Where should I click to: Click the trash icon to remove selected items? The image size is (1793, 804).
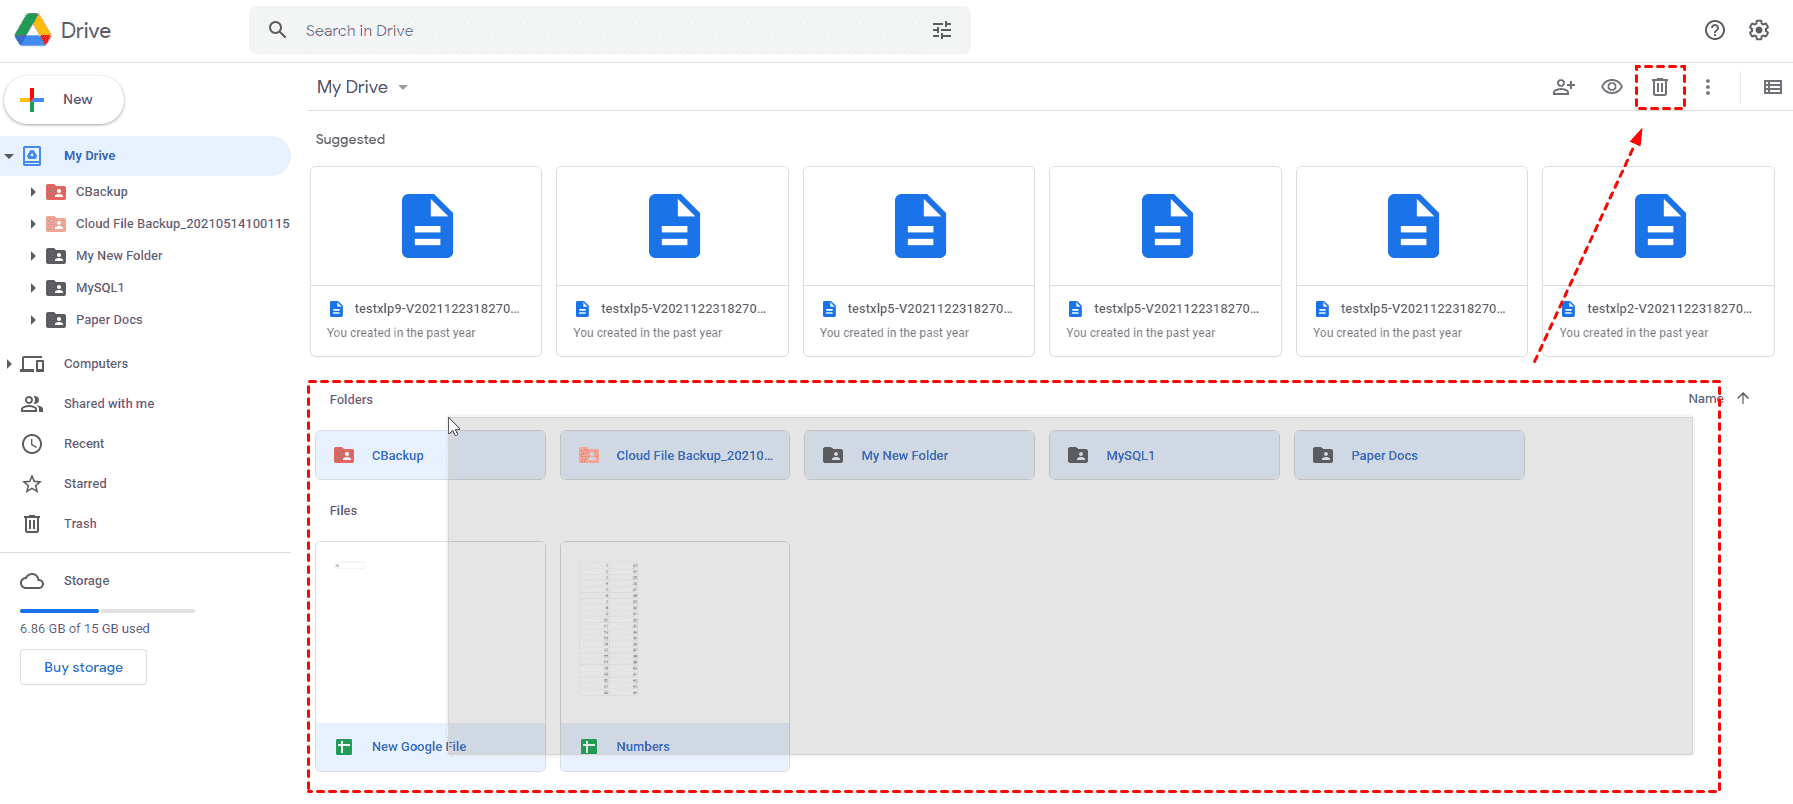coord(1659,87)
